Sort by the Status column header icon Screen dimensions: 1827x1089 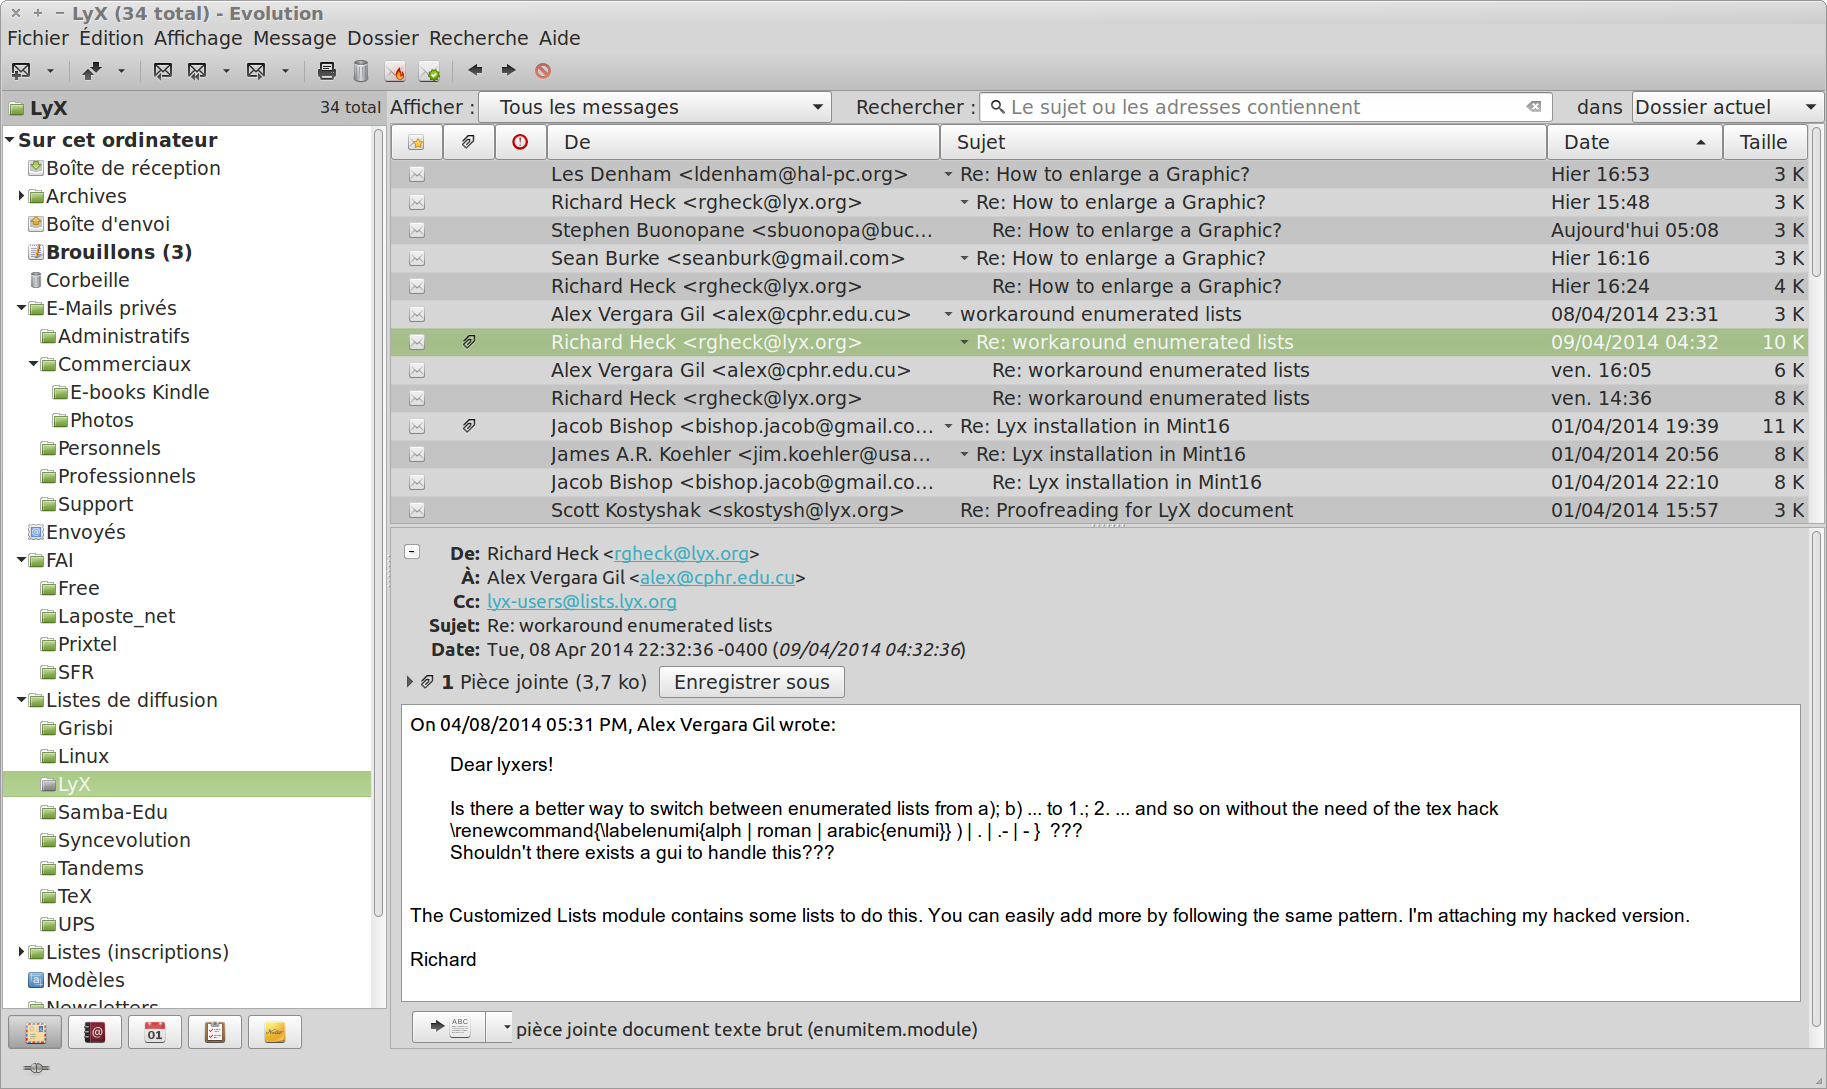[x=416, y=142]
